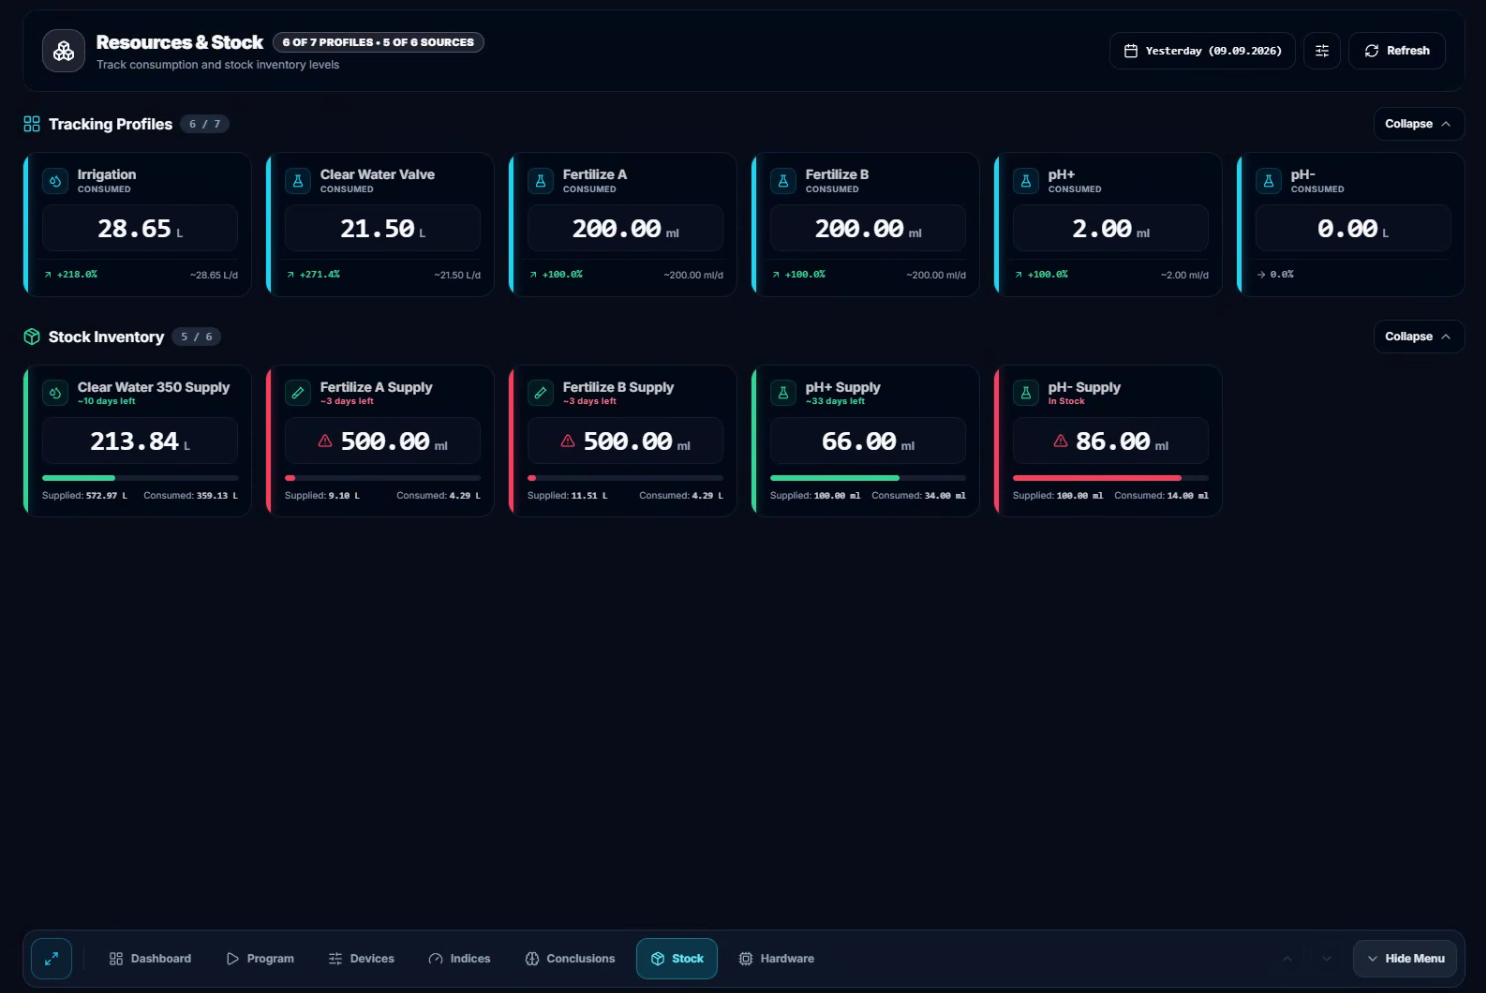Click the Fertilize B Supply pencil icon
The height and width of the screenshot is (993, 1486).
pyautogui.click(x=540, y=393)
